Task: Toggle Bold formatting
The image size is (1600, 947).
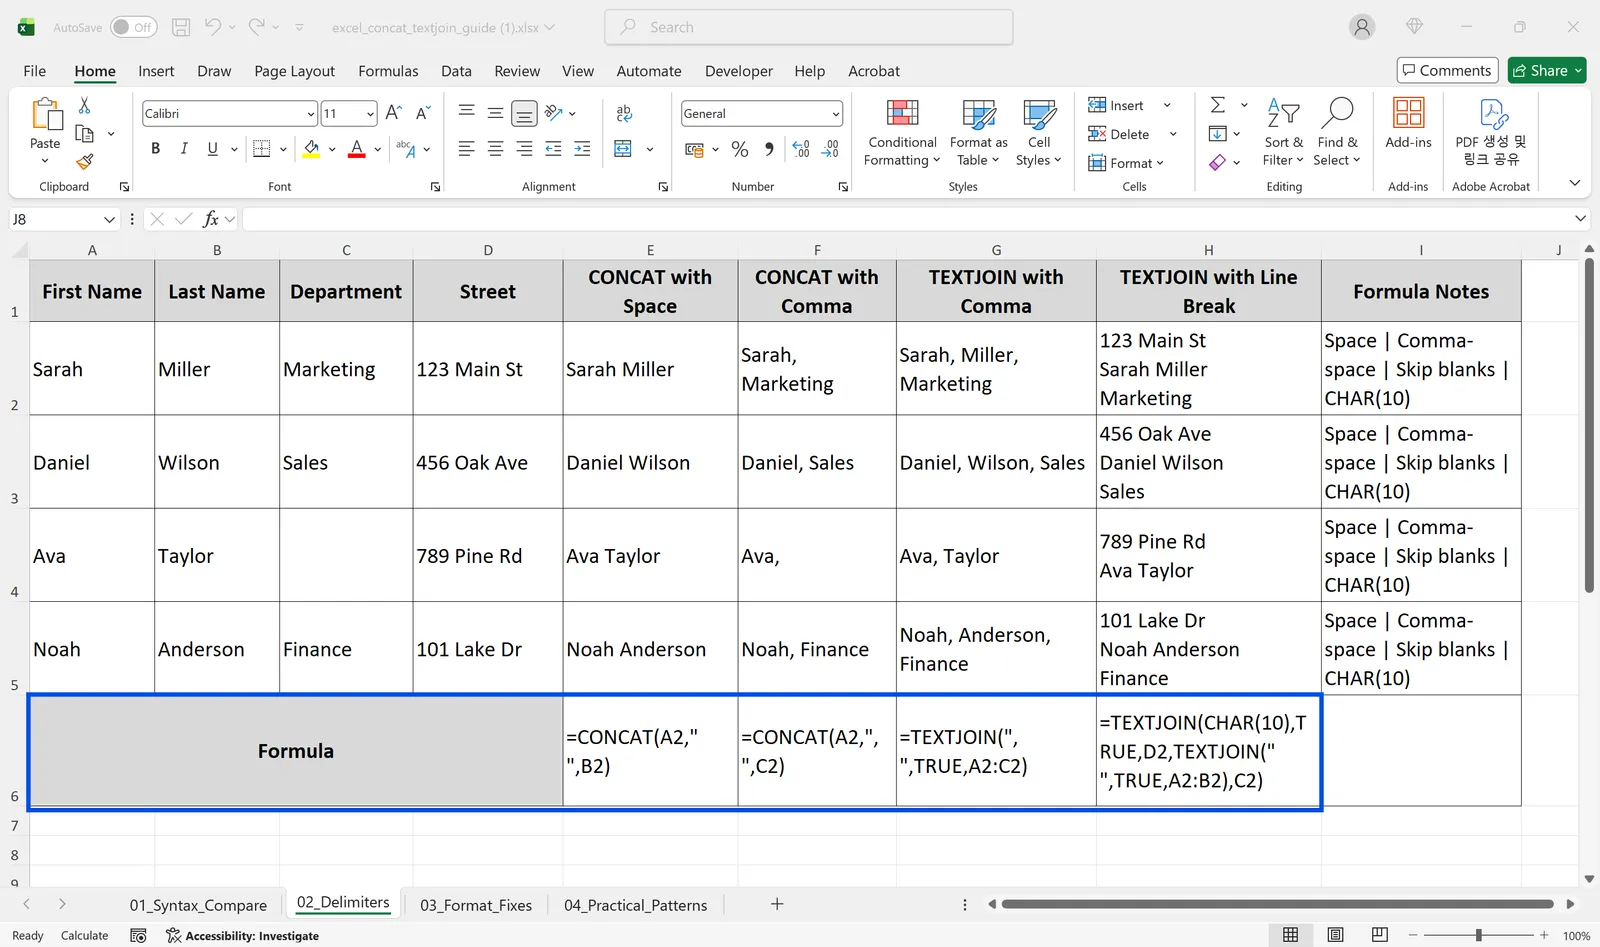Action: pos(155,149)
